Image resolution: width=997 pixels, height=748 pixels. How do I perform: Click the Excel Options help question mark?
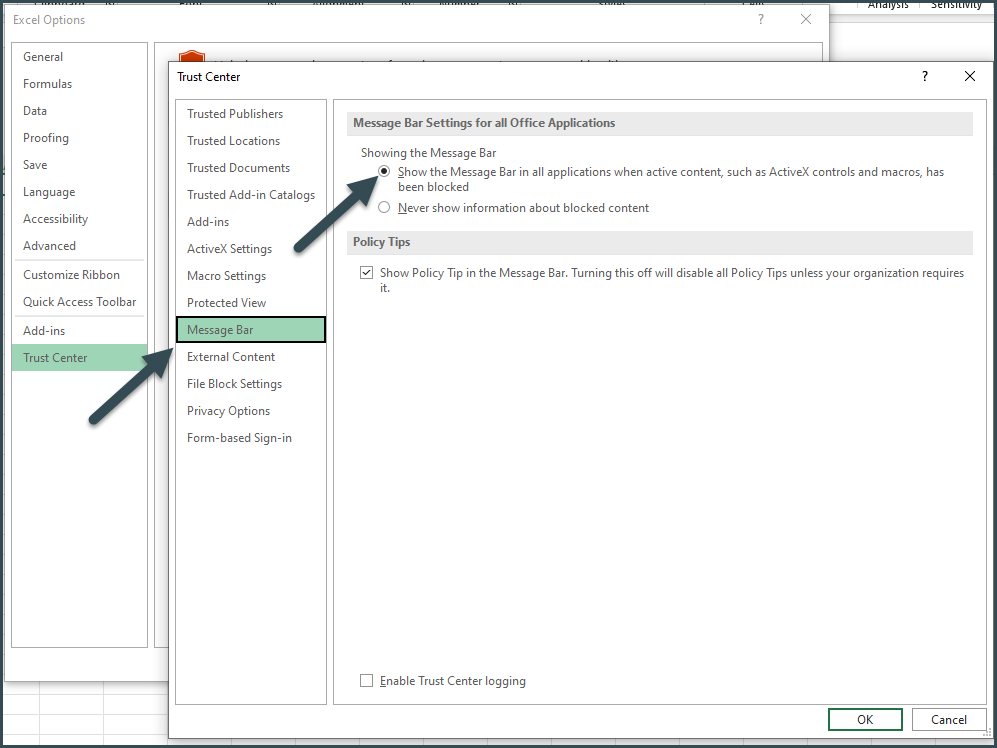760,19
